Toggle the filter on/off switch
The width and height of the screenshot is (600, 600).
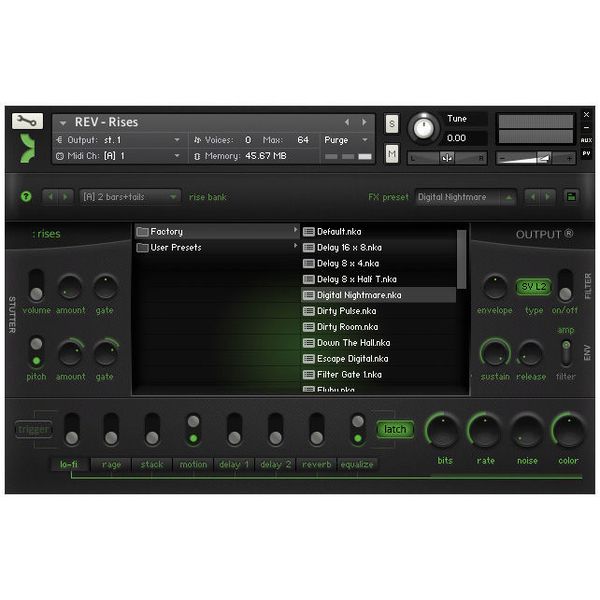pyautogui.click(x=565, y=285)
